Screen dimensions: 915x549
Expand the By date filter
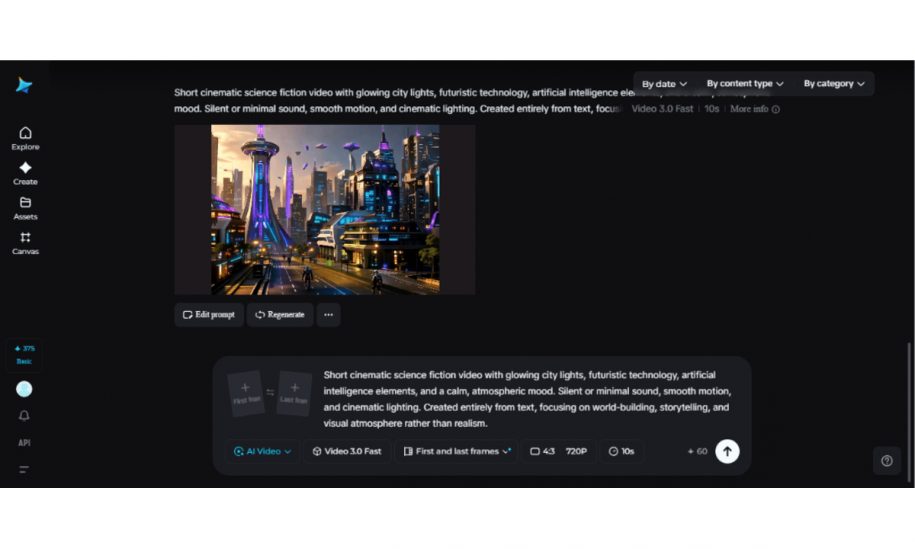[664, 84]
